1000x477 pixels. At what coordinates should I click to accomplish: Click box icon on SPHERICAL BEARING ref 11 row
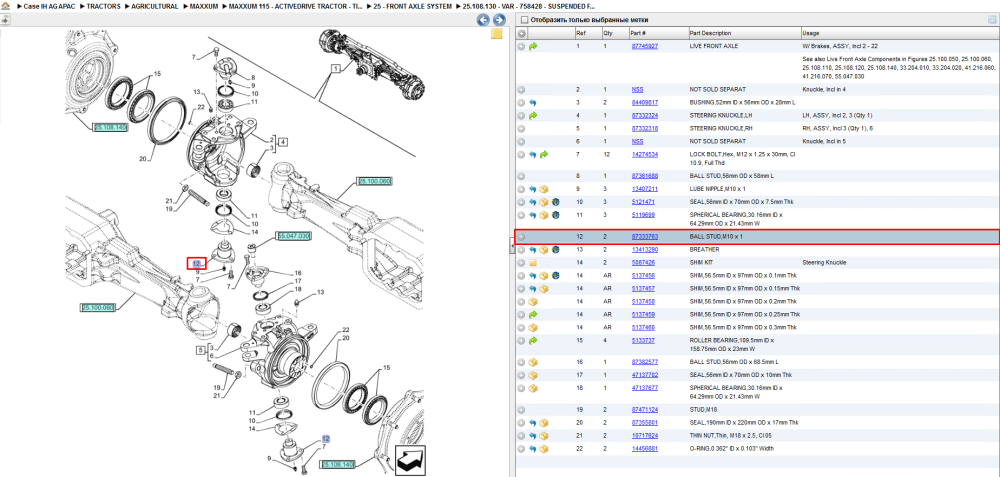pos(545,215)
